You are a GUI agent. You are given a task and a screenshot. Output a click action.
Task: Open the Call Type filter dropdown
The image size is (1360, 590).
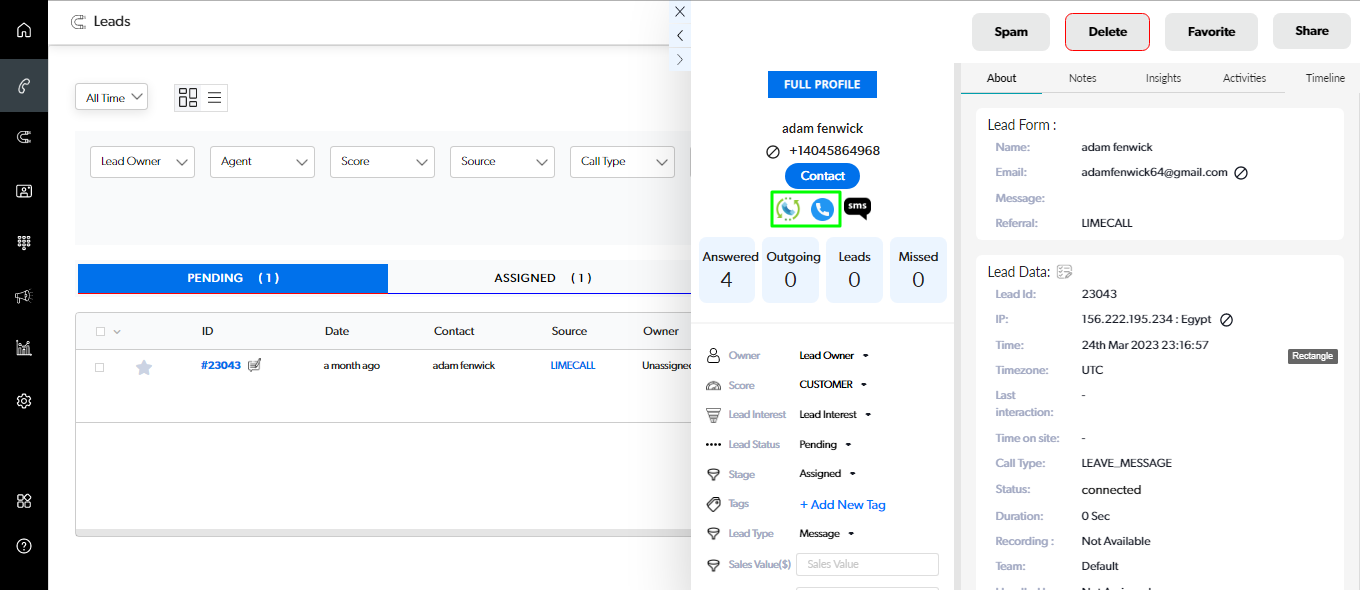[x=622, y=162]
